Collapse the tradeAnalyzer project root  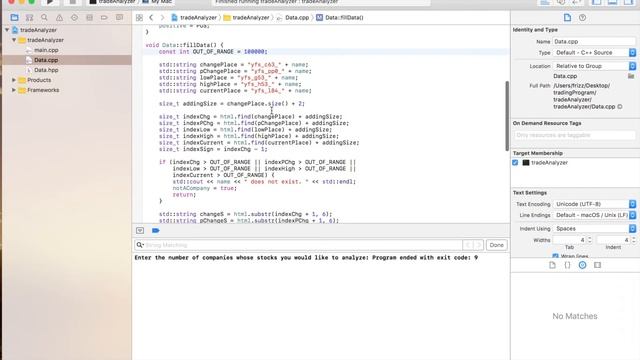click(x=7, y=30)
